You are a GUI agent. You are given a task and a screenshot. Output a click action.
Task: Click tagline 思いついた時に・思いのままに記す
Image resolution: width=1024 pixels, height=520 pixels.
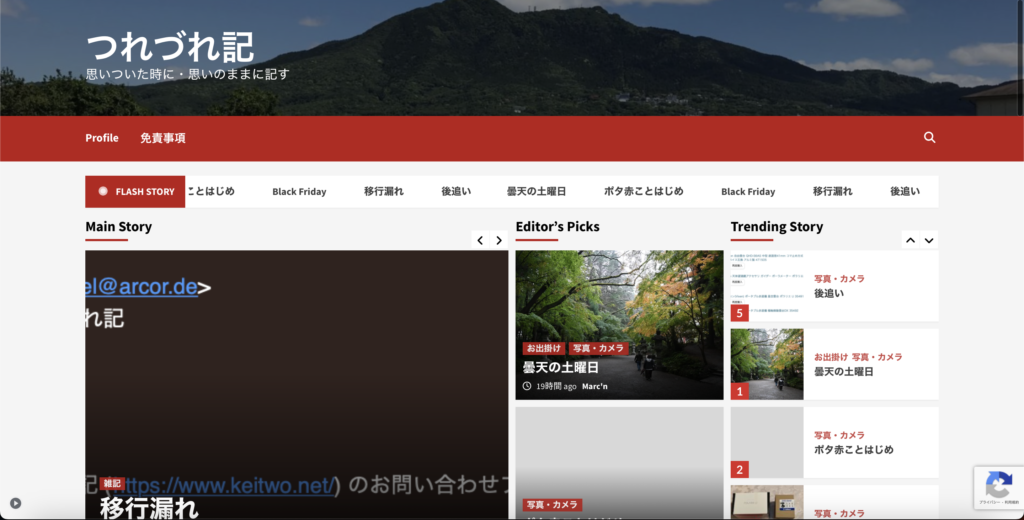(187, 74)
